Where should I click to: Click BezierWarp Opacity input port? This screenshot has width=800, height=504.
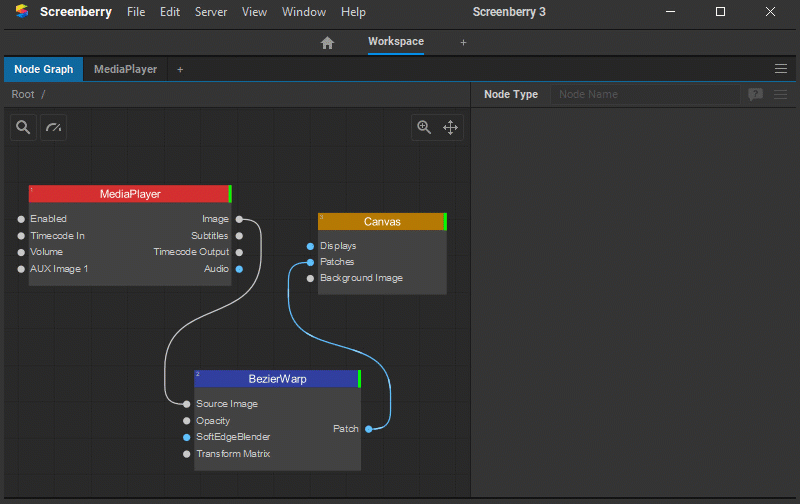tap(187, 421)
